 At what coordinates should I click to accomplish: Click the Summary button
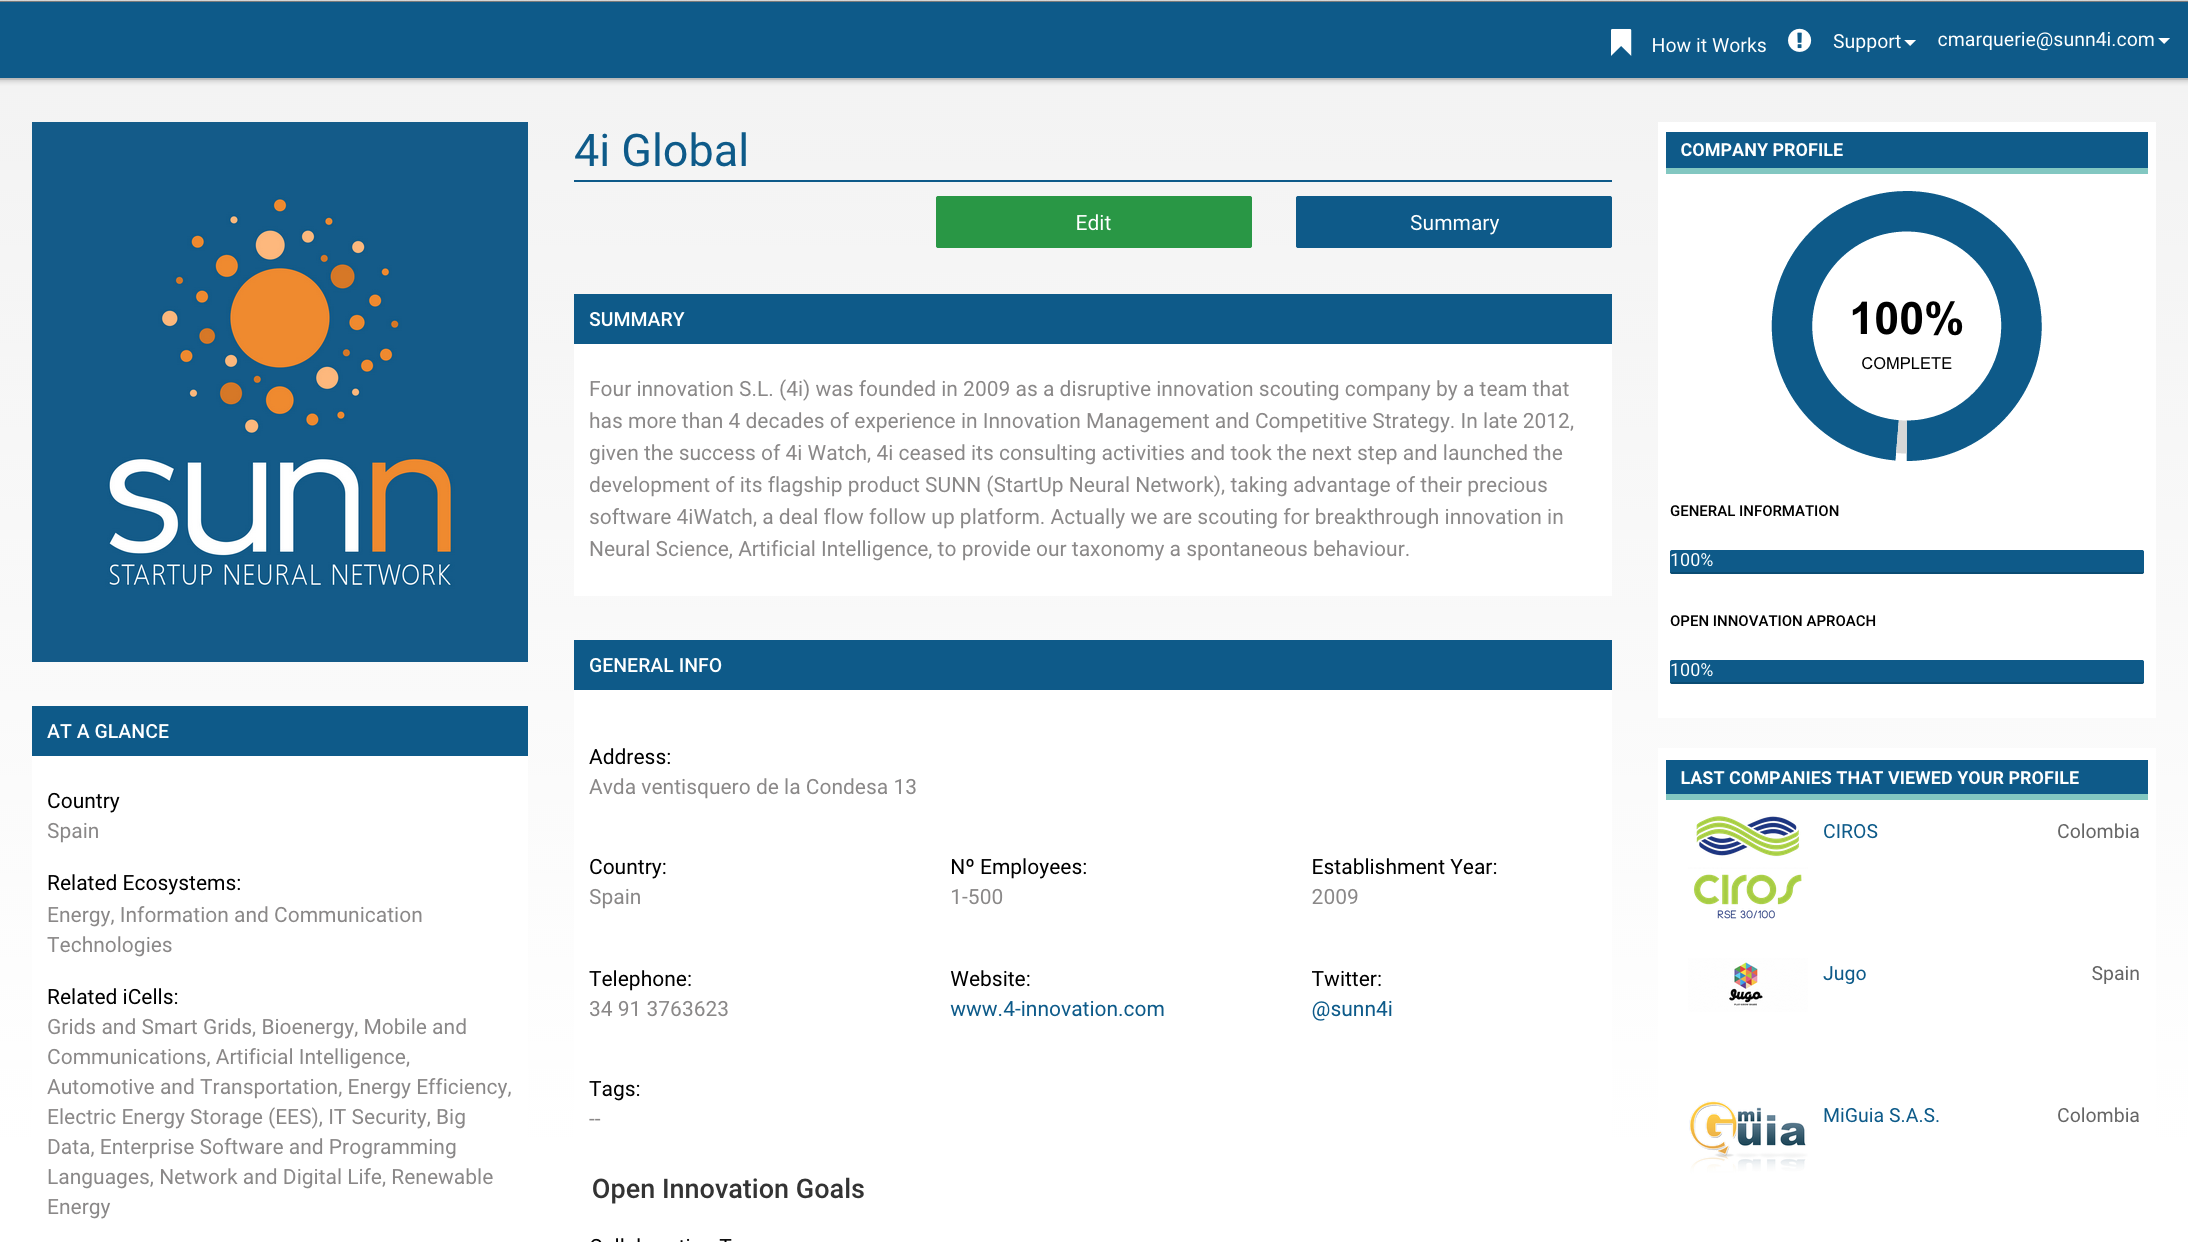point(1453,222)
